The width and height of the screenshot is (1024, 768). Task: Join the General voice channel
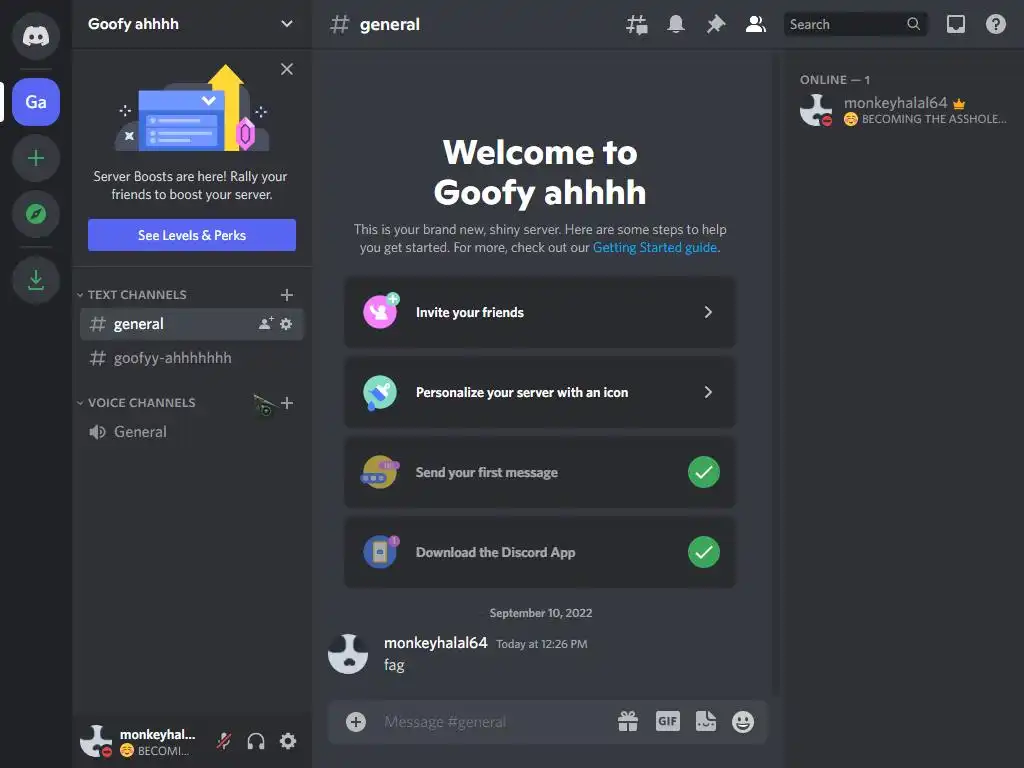[191, 432]
